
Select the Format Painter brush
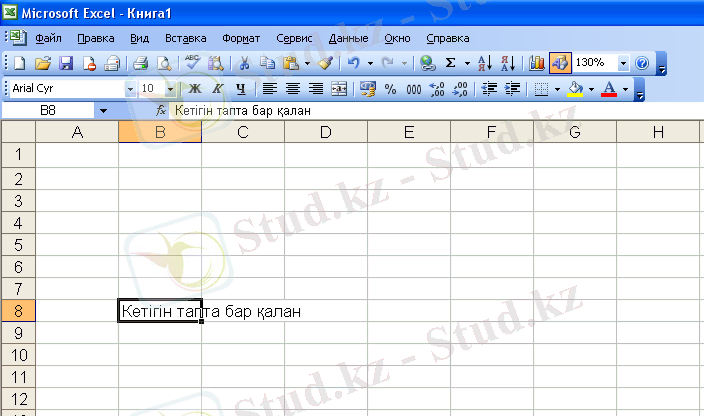click(325, 63)
